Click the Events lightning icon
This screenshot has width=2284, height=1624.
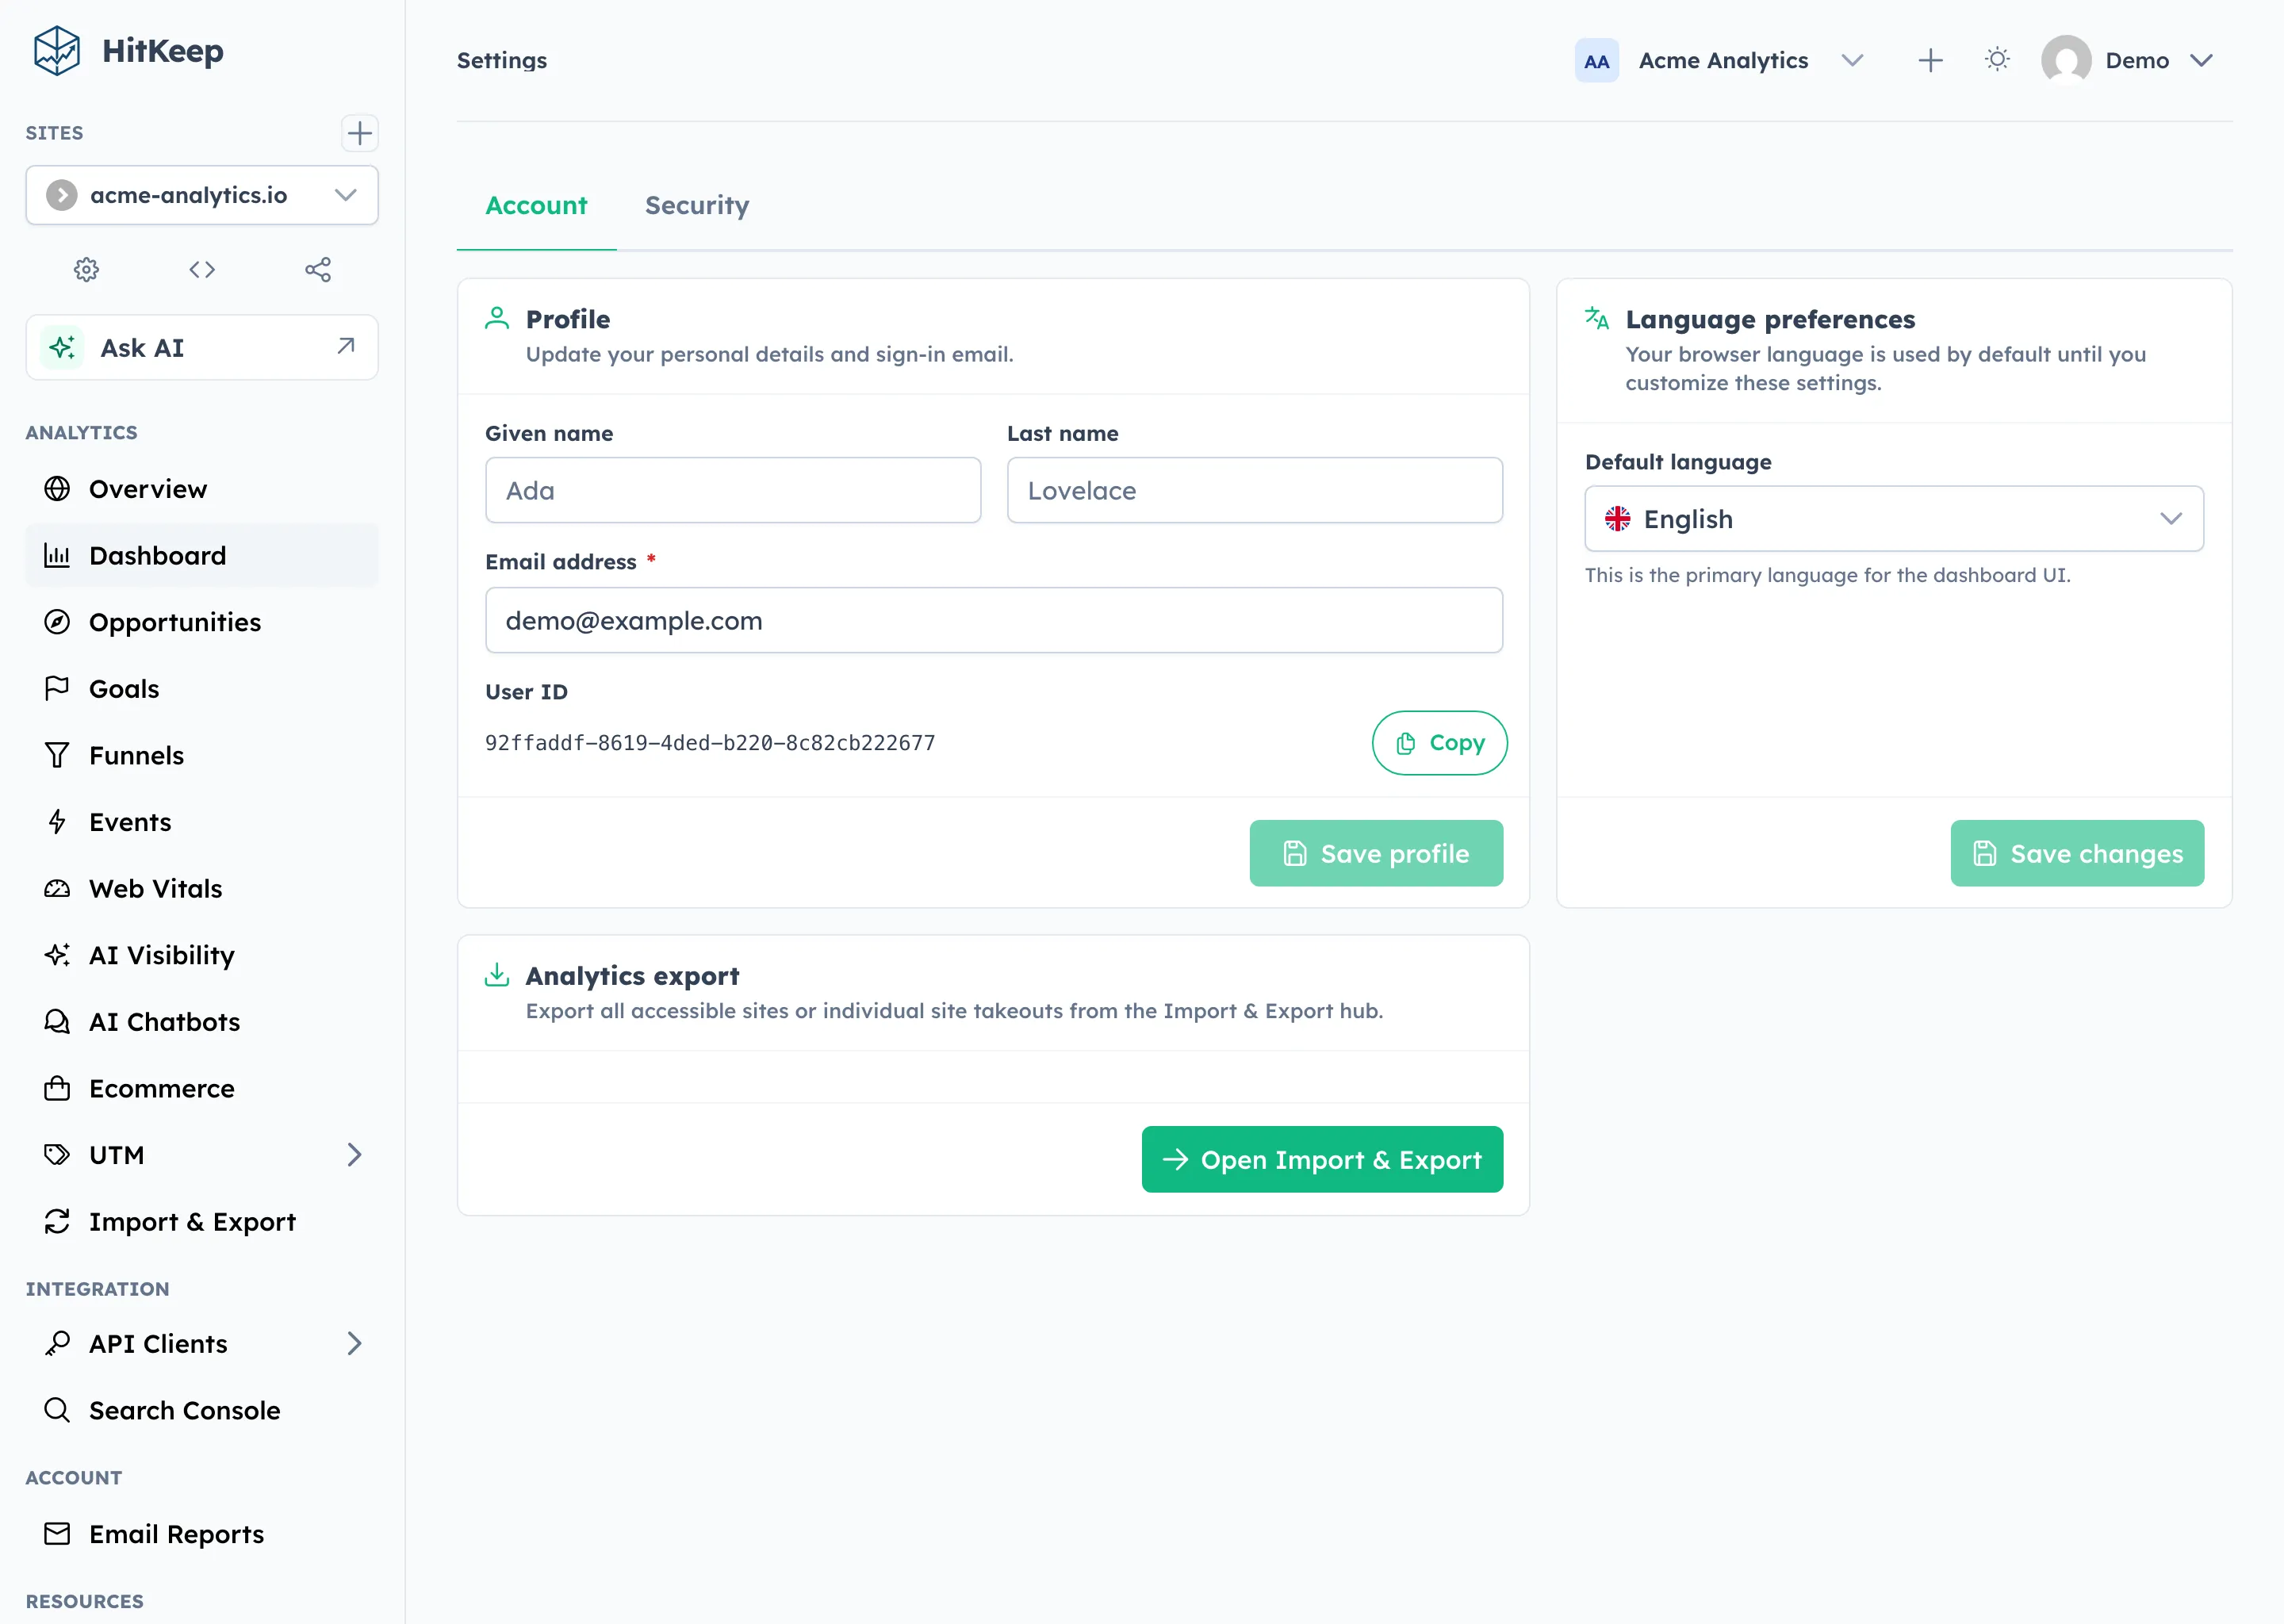pos(57,822)
